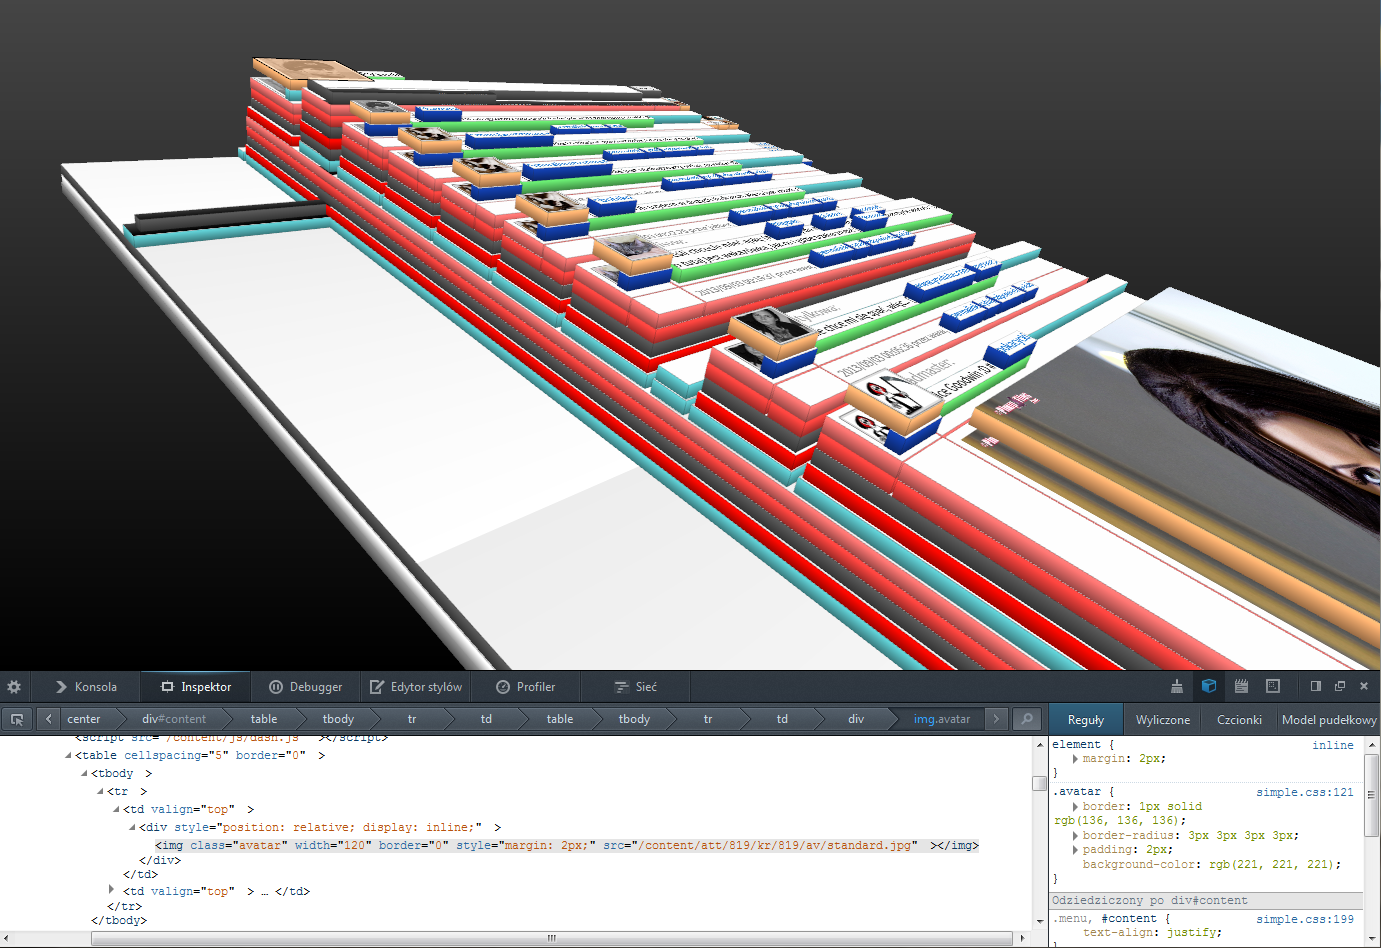Detach the toolbox into separate window
This screenshot has width=1381, height=948.
click(1340, 686)
